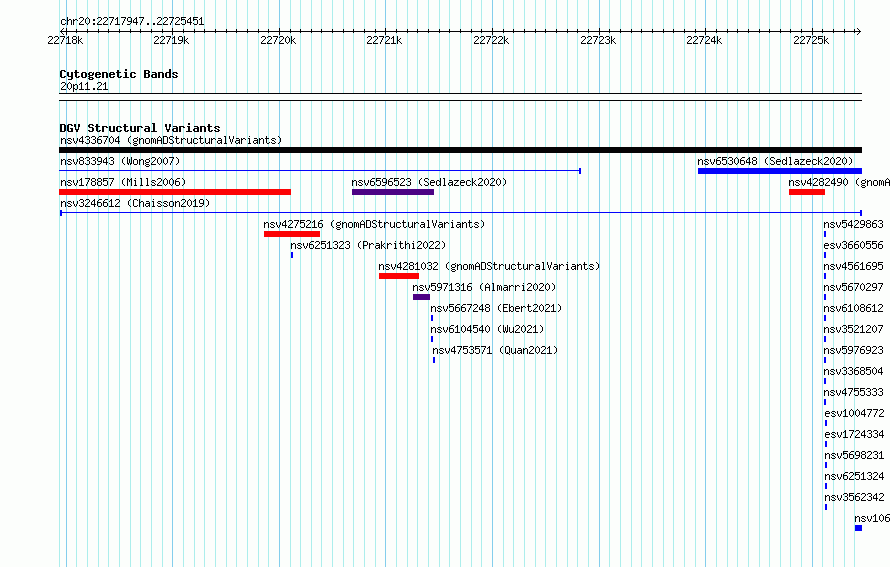Open the nsv3246612 (Chaisson2019) label
This screenshot has height=567, width=890.
pyautogui.click(x=135, y=203)
